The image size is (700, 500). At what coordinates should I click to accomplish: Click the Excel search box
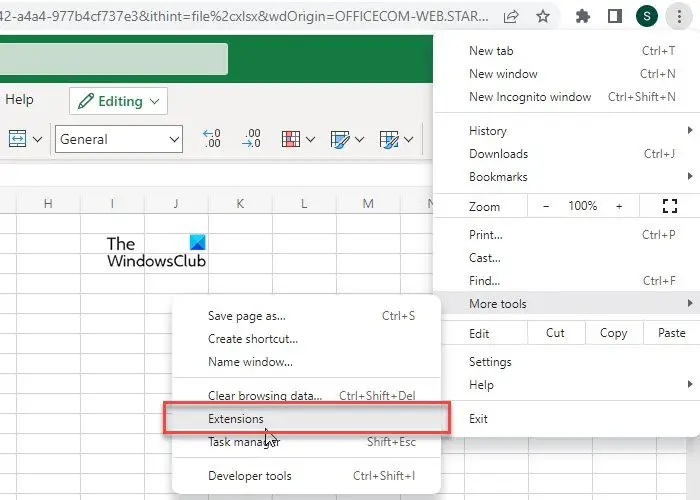pyautogui.click(x=113, y=58)
